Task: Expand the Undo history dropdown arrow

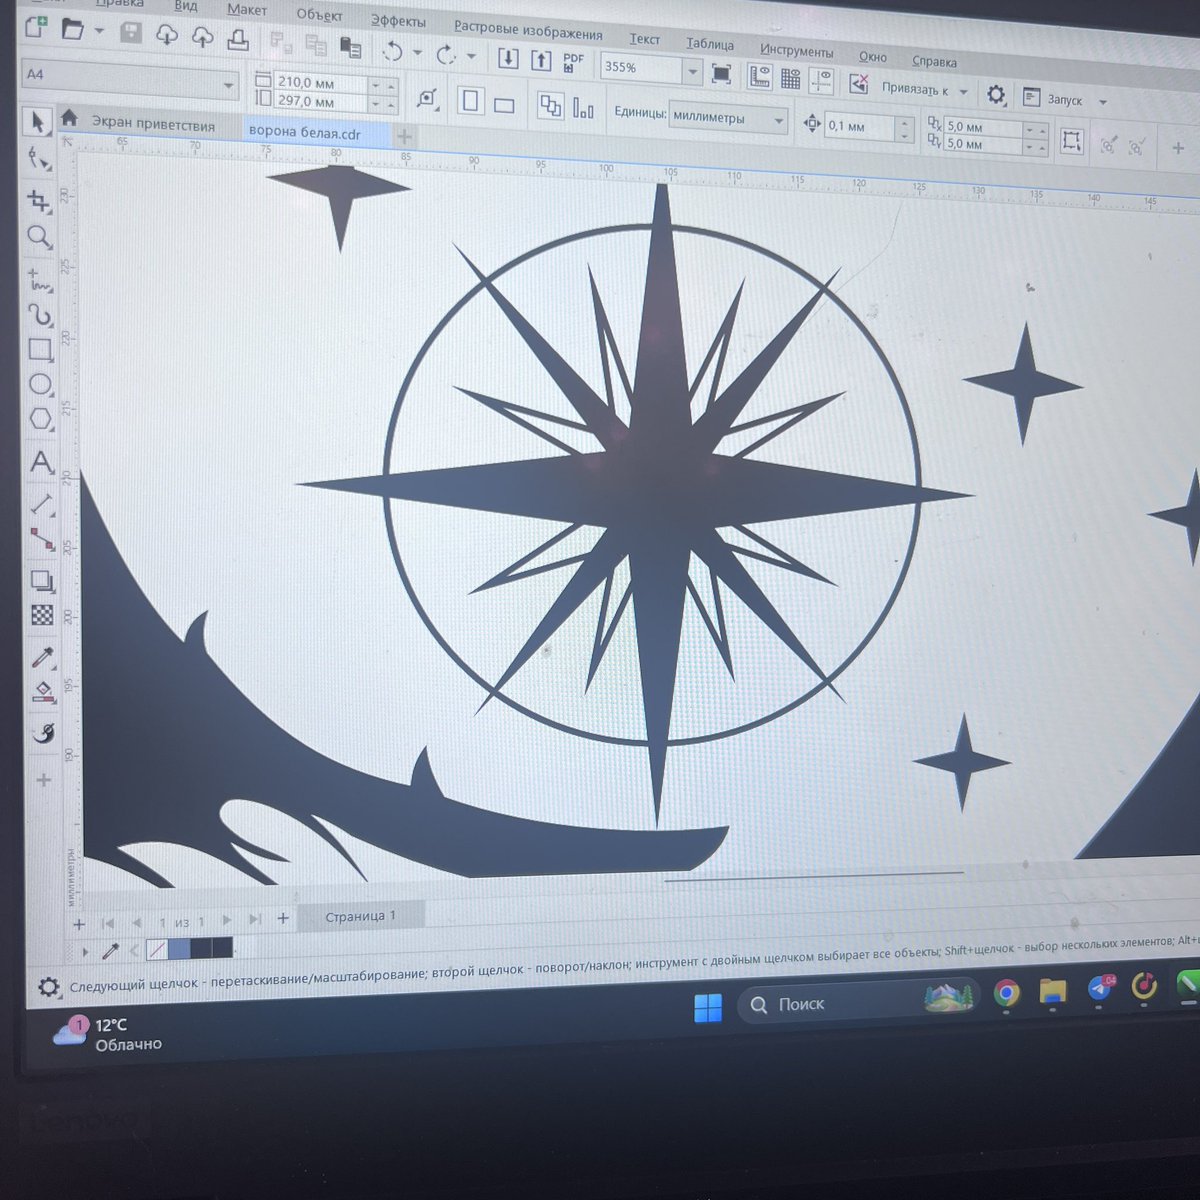Action: point(417,52)
